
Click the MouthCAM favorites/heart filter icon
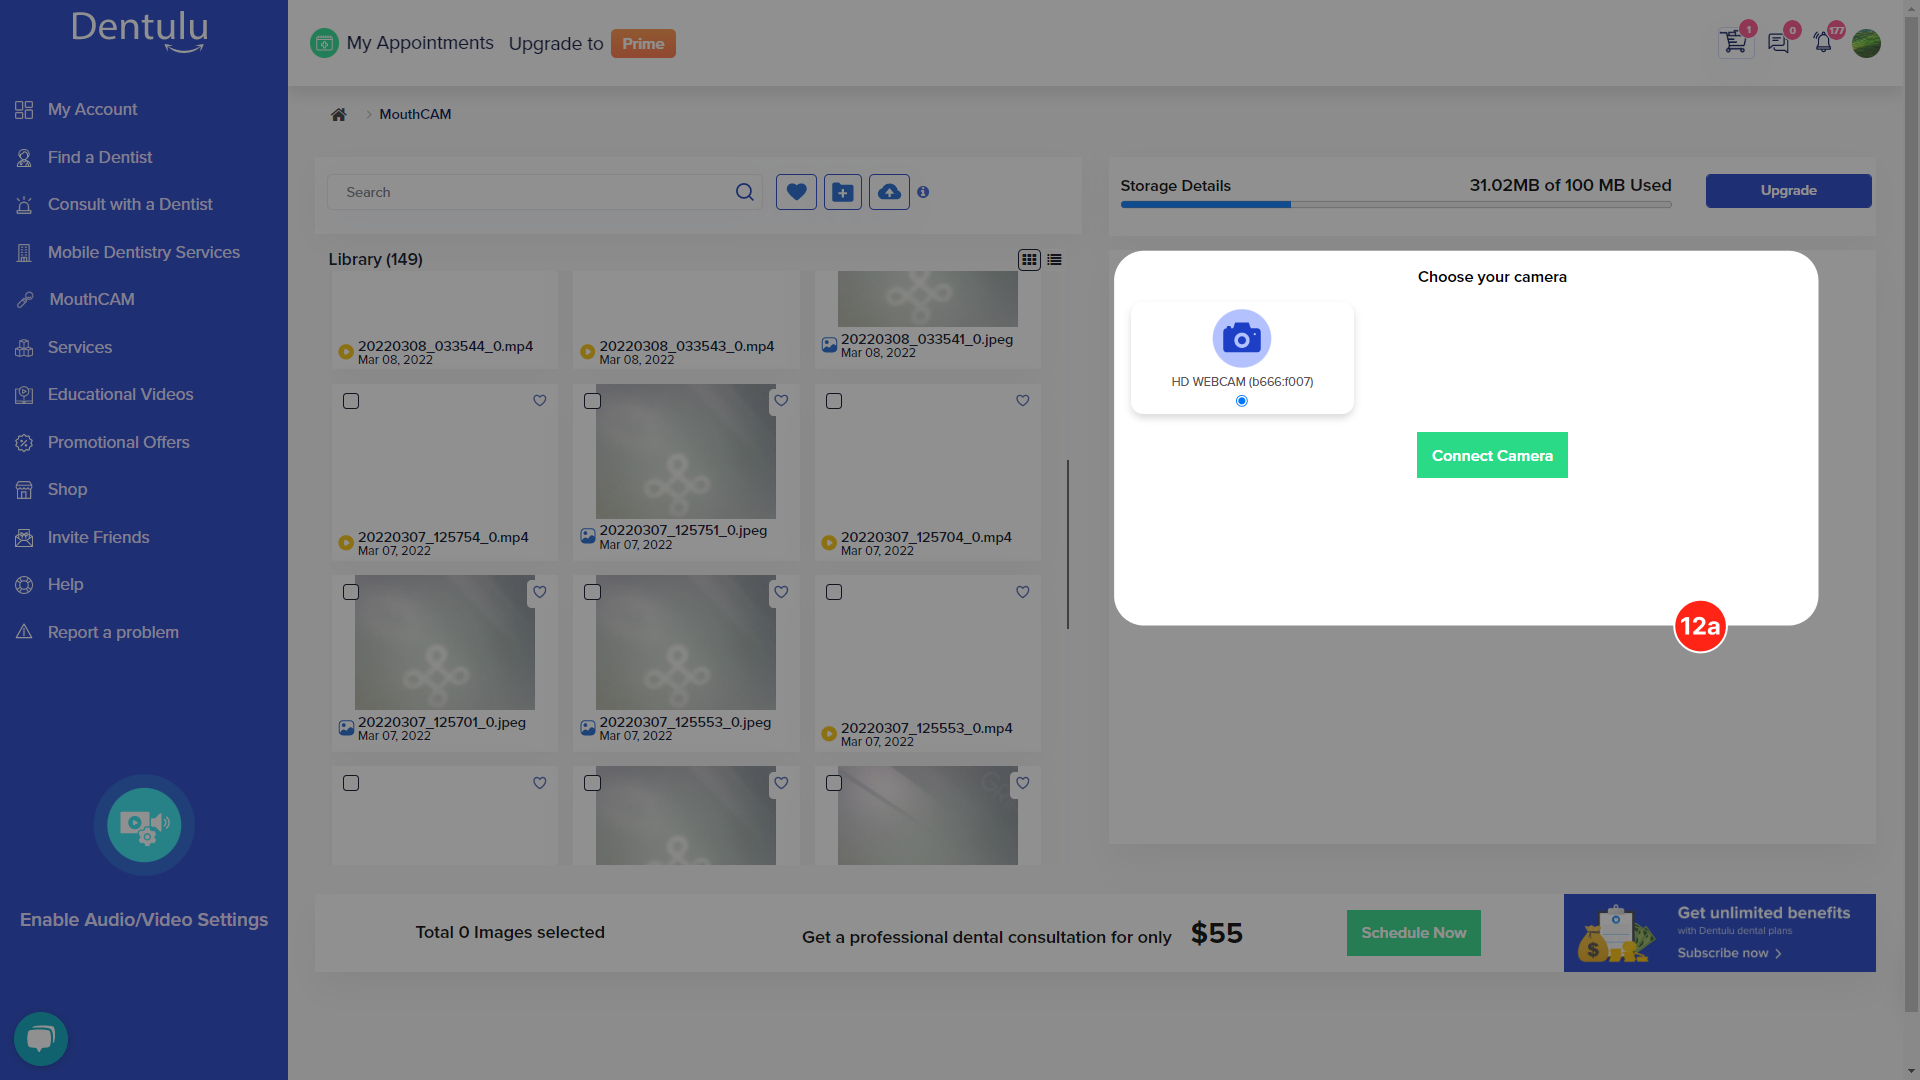tap(796, 193)
